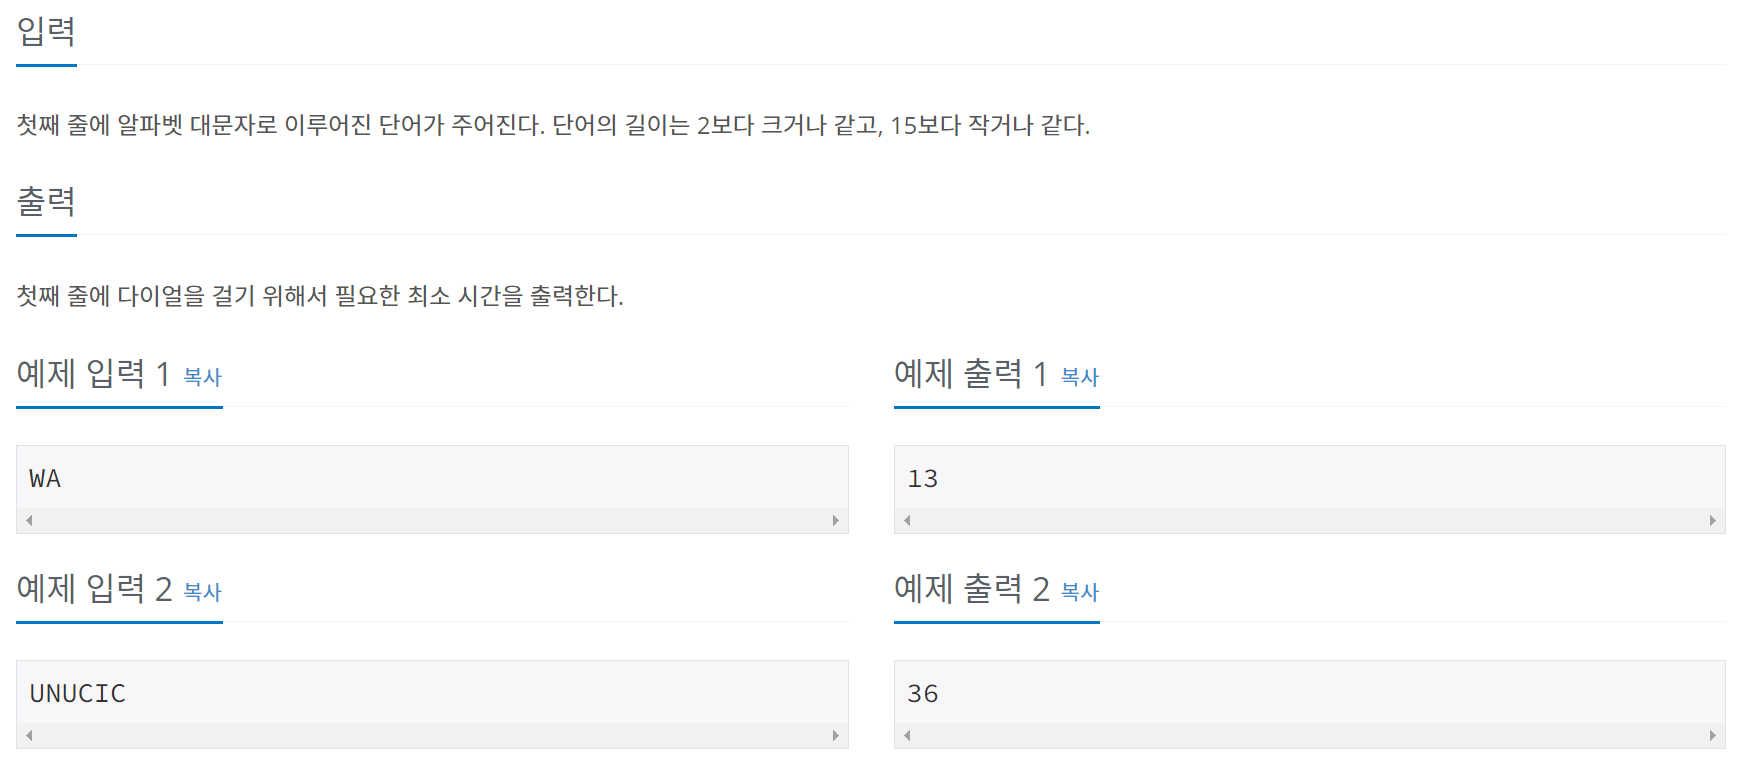
Task: Click the WA sample input text
Action: tap(45, 479)
